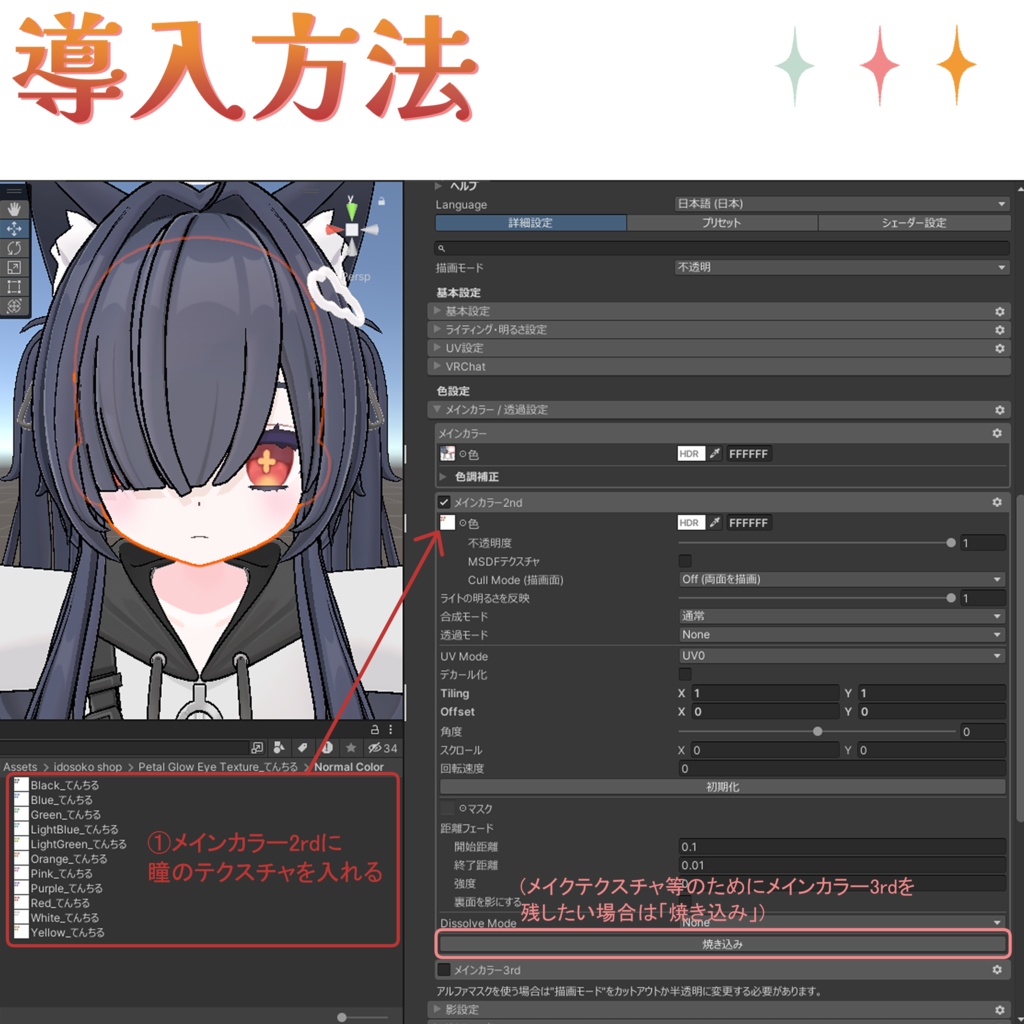Switch to the プリセット tab

click(722, 223)
